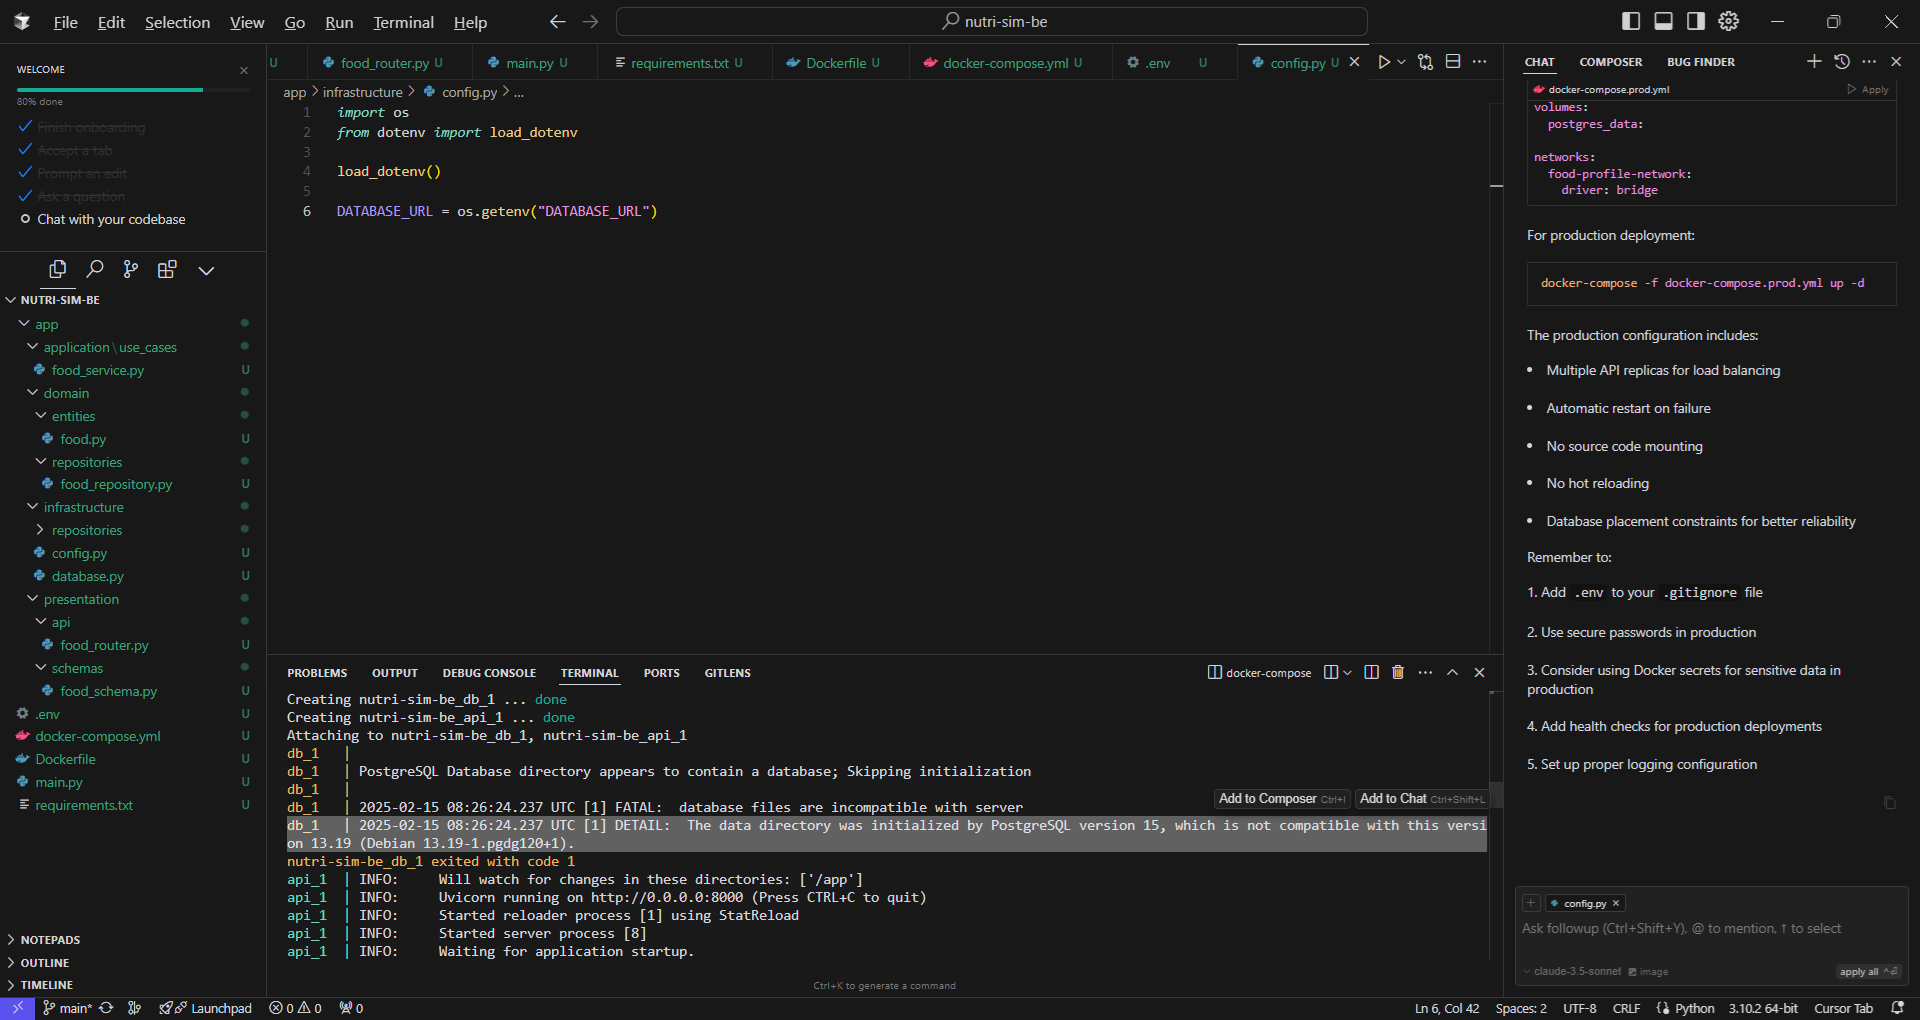
Task: Synchronize changes icon in status bar
Action: click(106, 1008)
